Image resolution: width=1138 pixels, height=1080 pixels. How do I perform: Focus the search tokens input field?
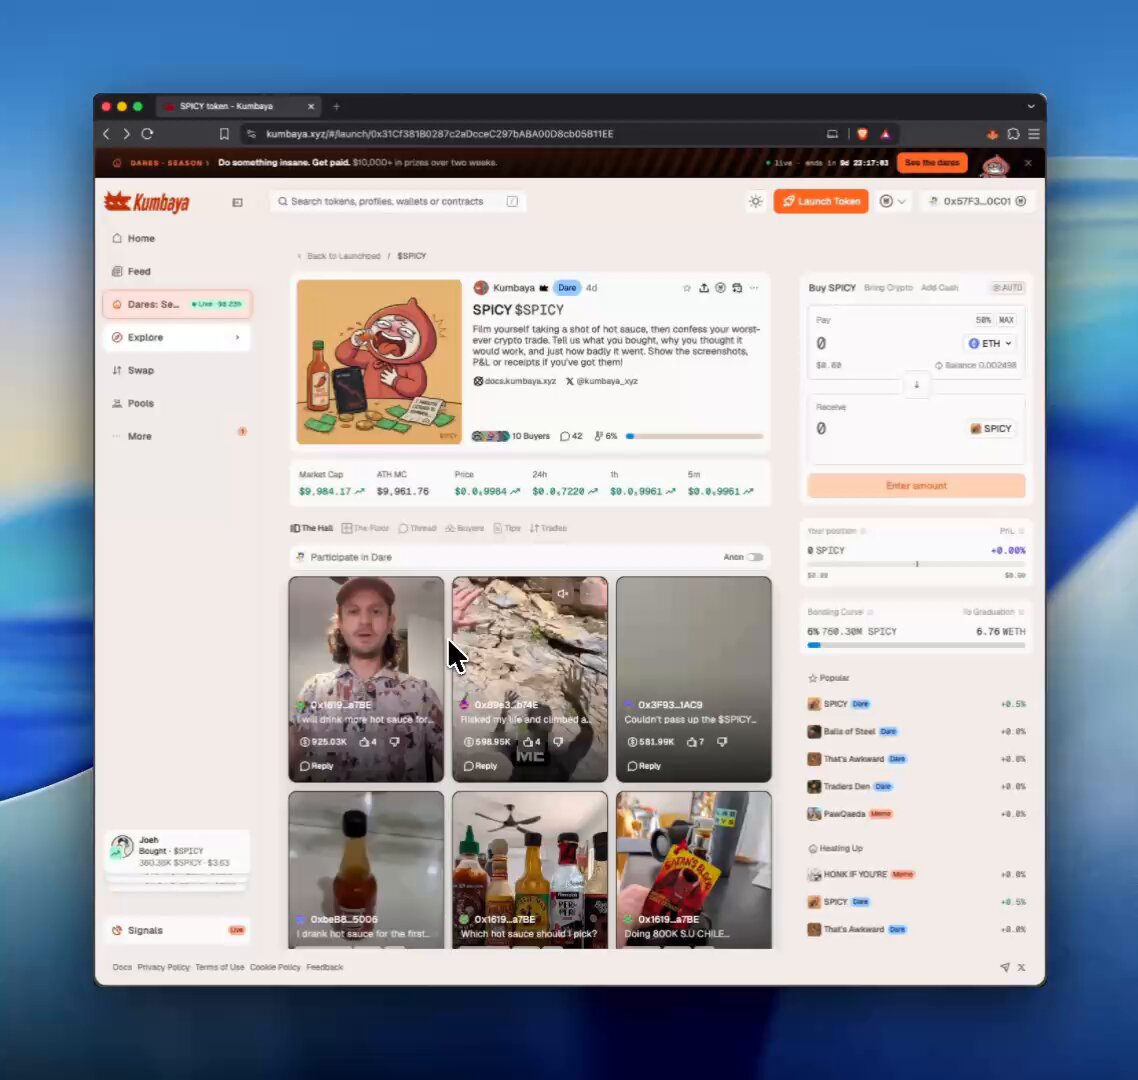[398, 201]
